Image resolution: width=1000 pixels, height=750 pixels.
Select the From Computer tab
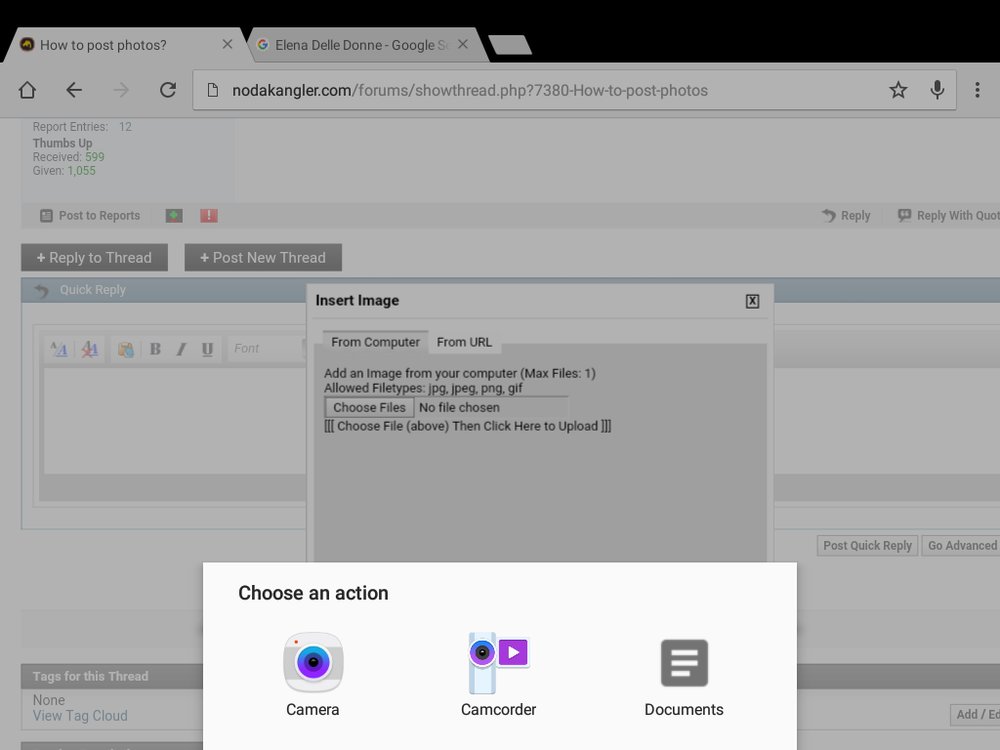(375, 342)
